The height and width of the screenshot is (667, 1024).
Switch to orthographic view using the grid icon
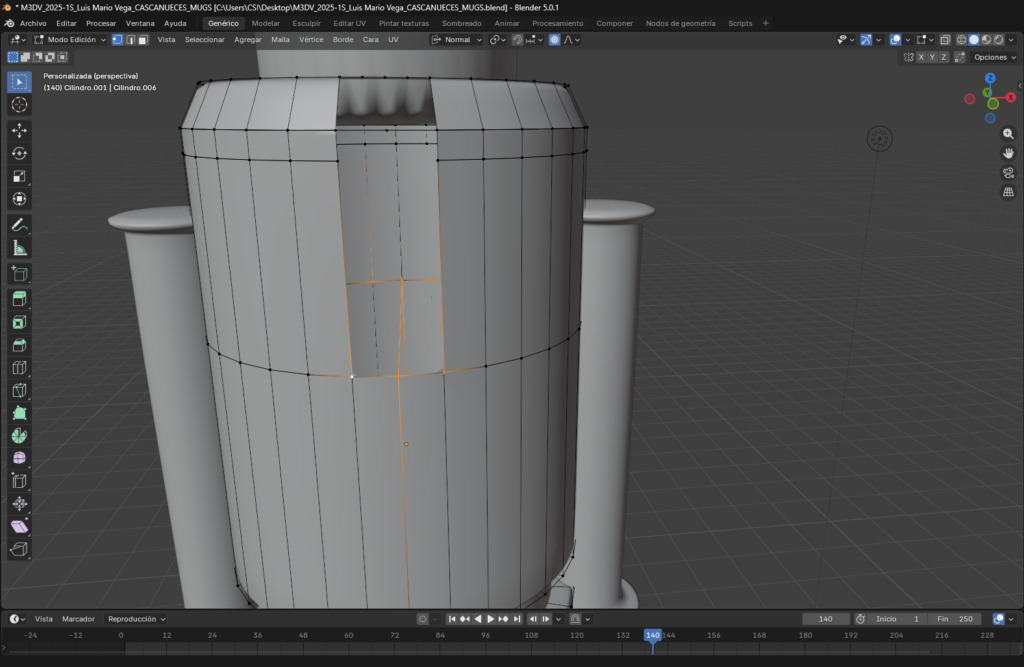pyautogui.click(x=1008, y=191)
